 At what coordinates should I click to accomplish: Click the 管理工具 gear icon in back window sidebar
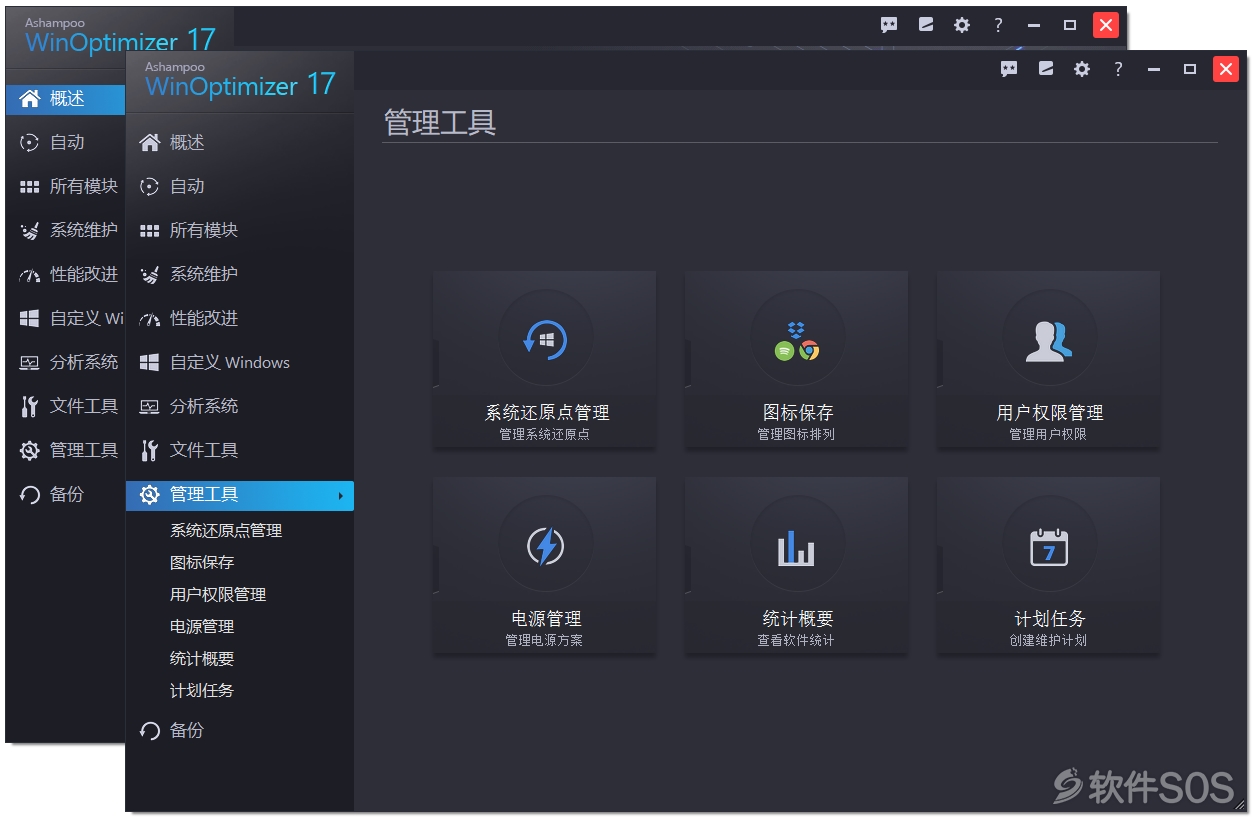(x=30, y=451)
